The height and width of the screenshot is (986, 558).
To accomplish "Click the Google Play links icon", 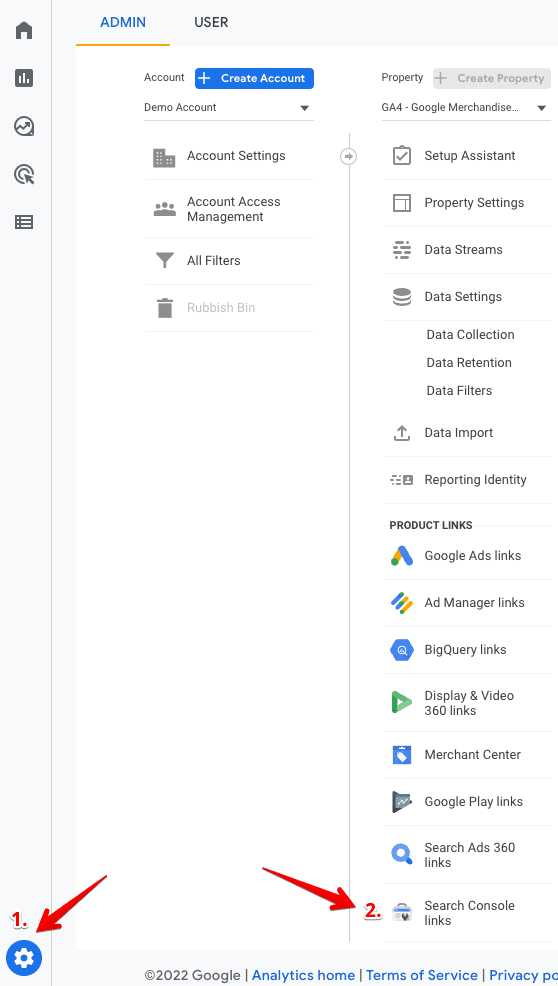I will tap(401, 802).
